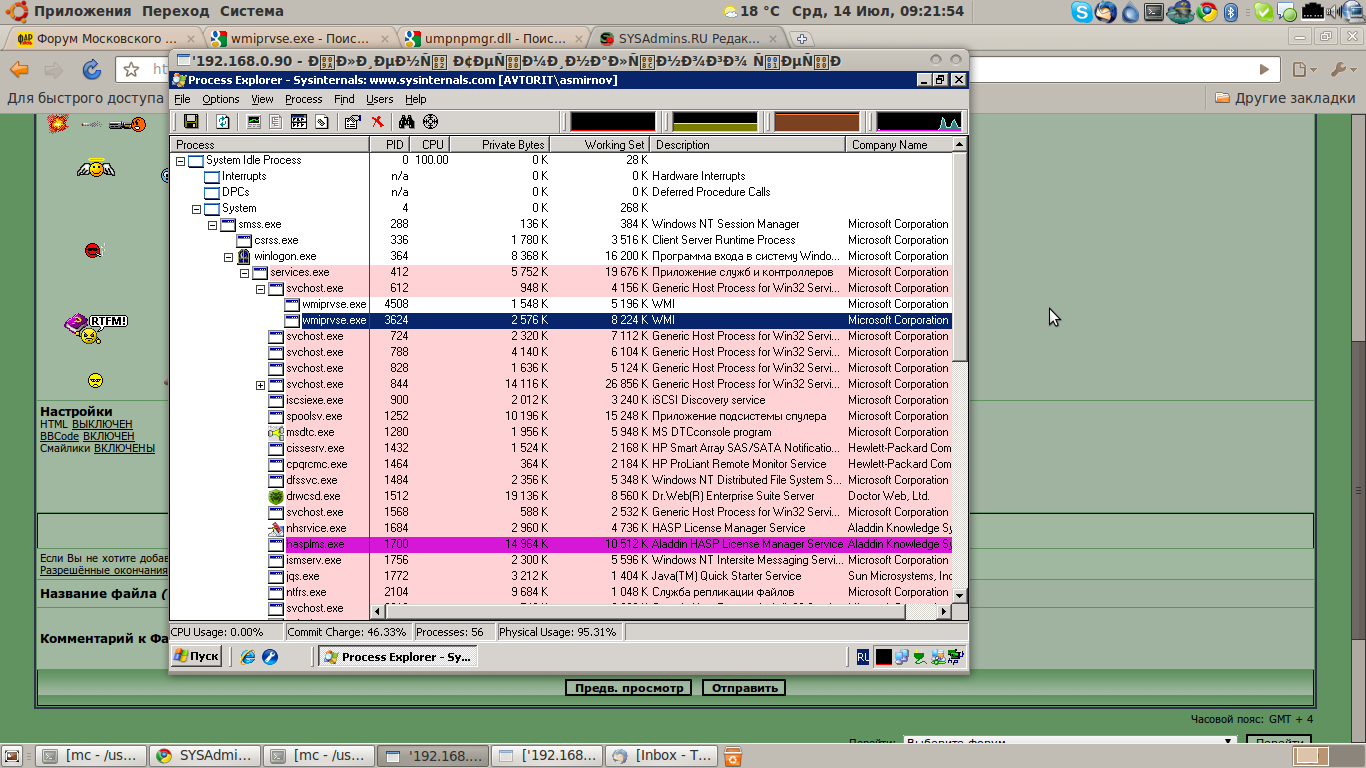
Task: Switch to the umpnpmgr.dll browser tab
Action: (x=492, y=38)
